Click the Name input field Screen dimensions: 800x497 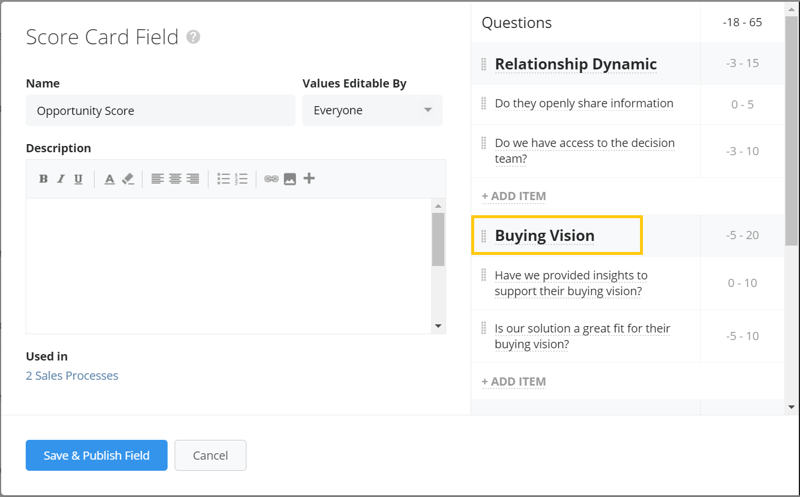[x=160, y=110]
